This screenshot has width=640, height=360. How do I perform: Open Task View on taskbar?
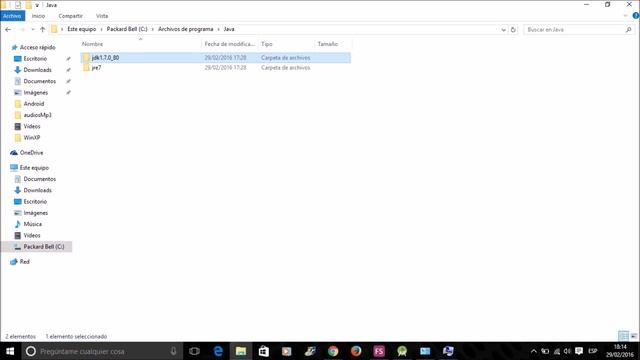click(195, 351)
